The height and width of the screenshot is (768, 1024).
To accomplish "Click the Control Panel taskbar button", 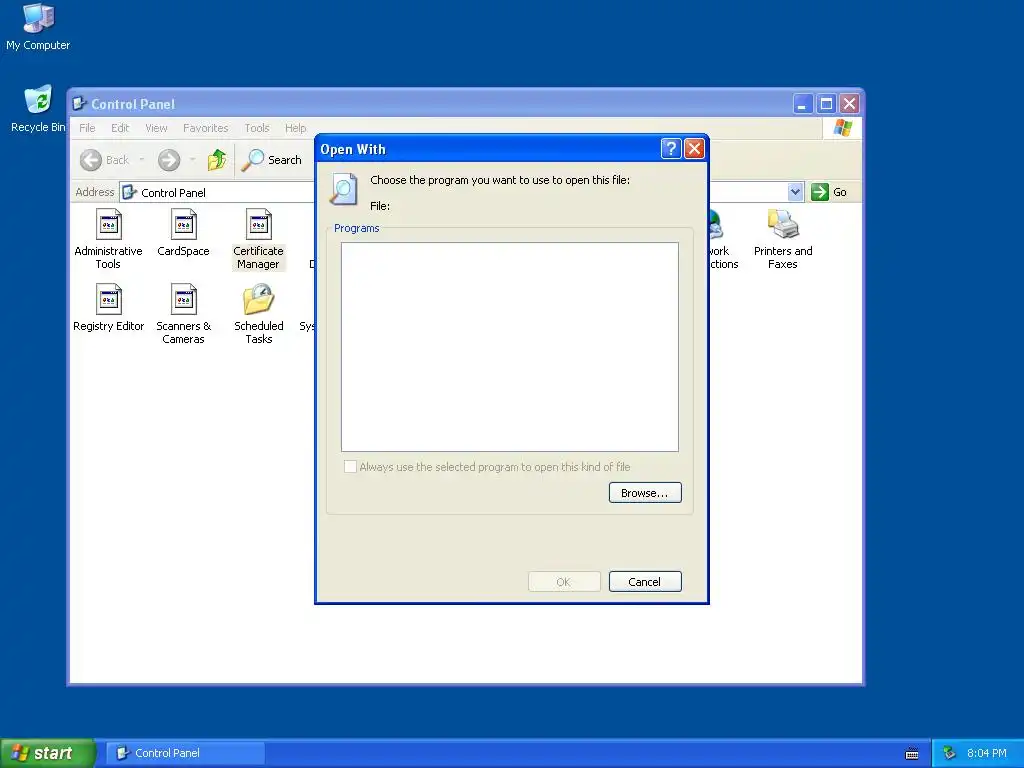I will pyautogui.click(x=186, y=753).
